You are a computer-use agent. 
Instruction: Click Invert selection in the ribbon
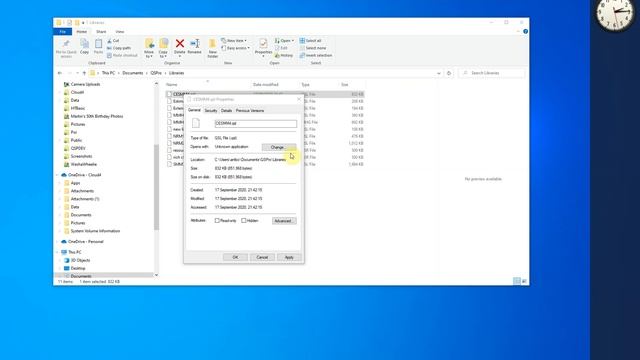point(316,56)
